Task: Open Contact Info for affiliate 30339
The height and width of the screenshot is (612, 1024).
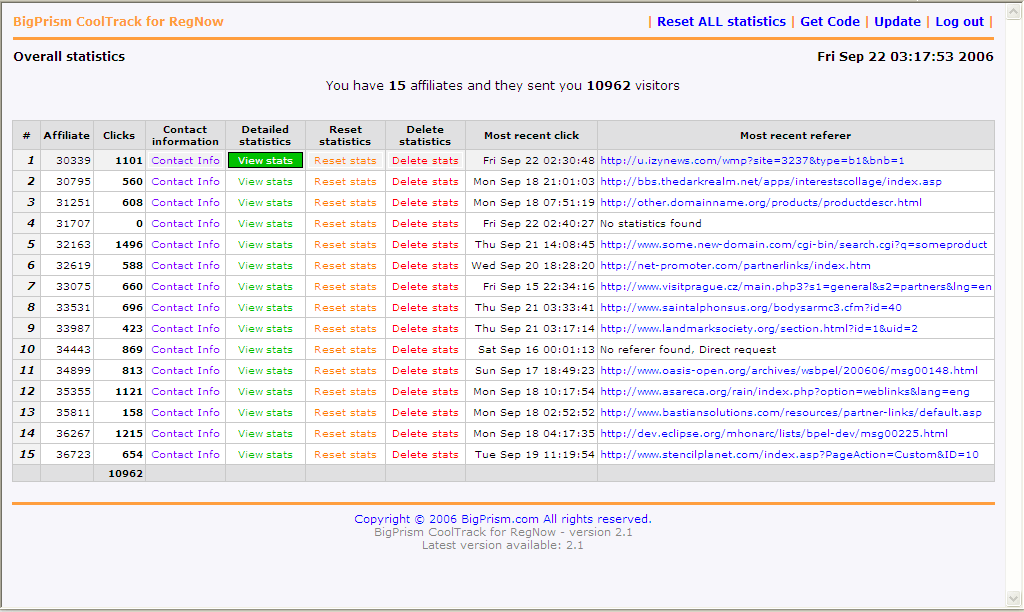Action: [185, 161]
